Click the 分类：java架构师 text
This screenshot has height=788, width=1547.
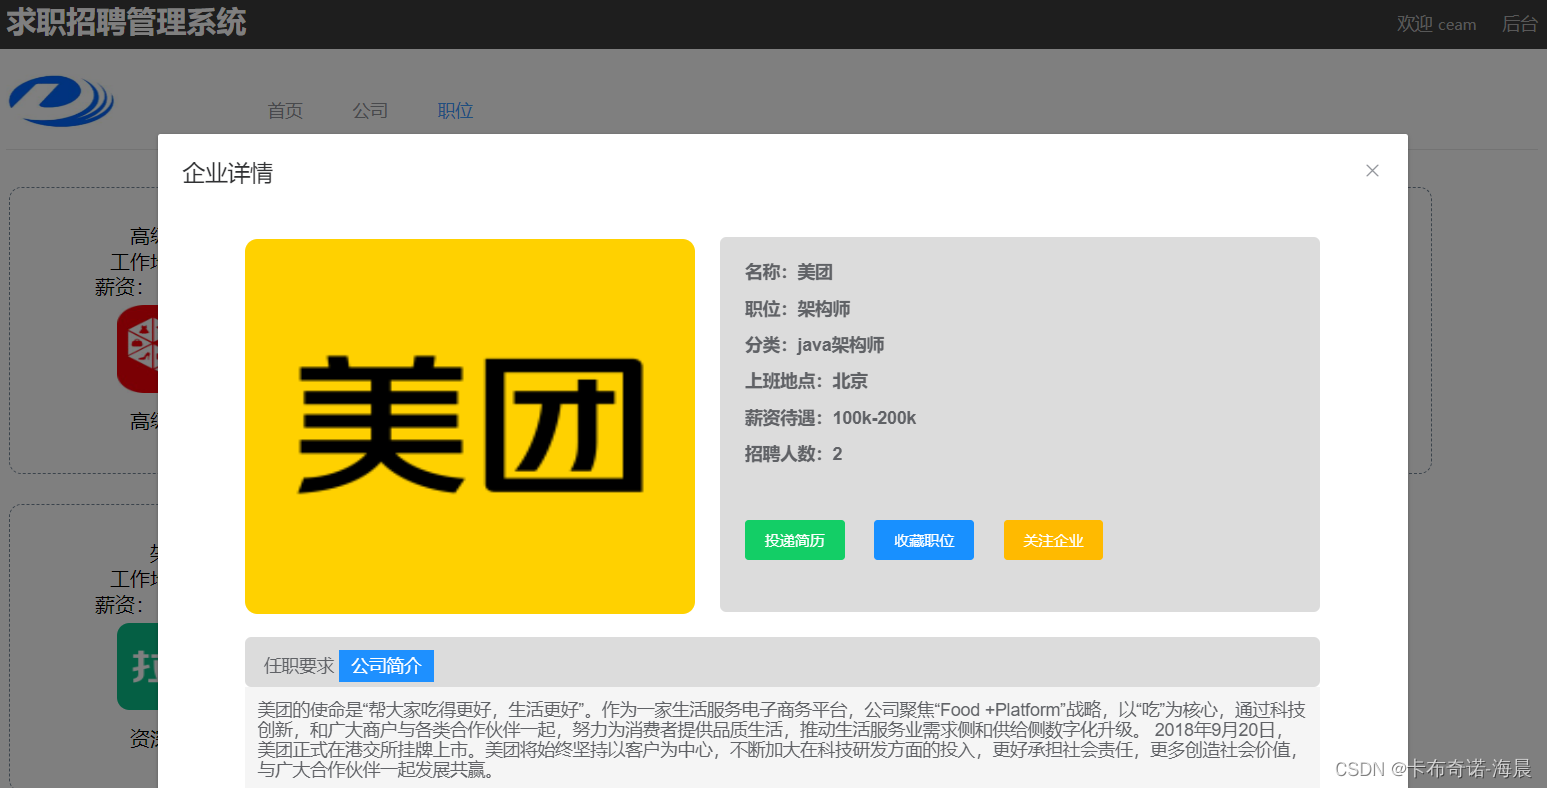click(815, 345)
